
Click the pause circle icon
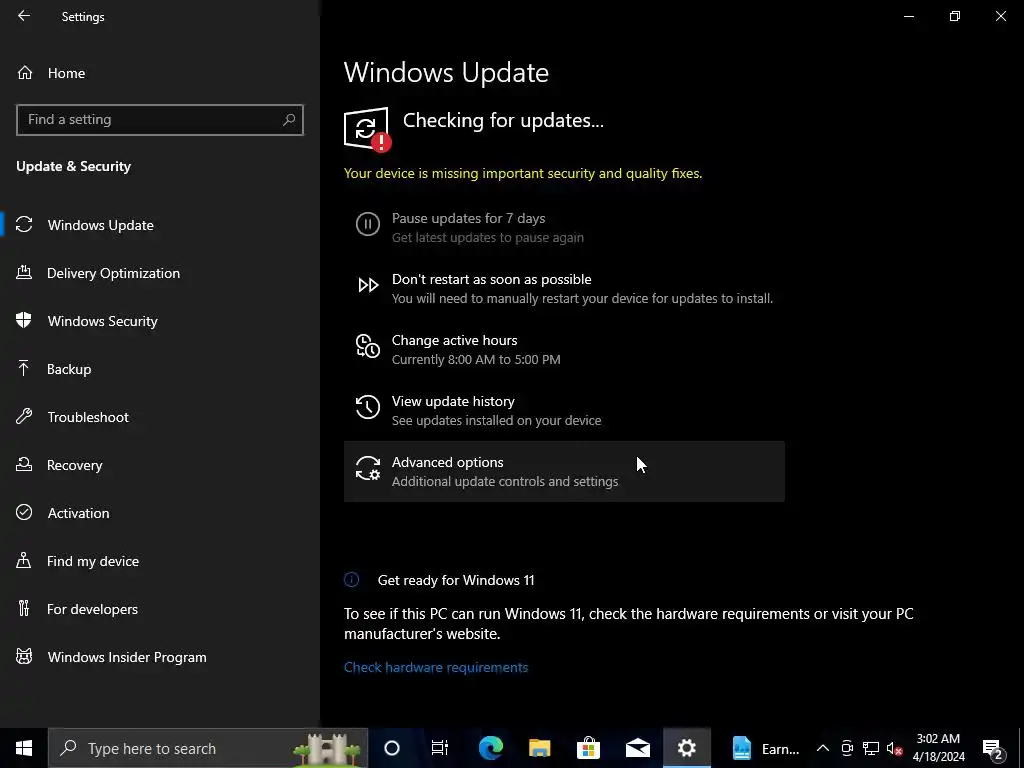[368, 224]
